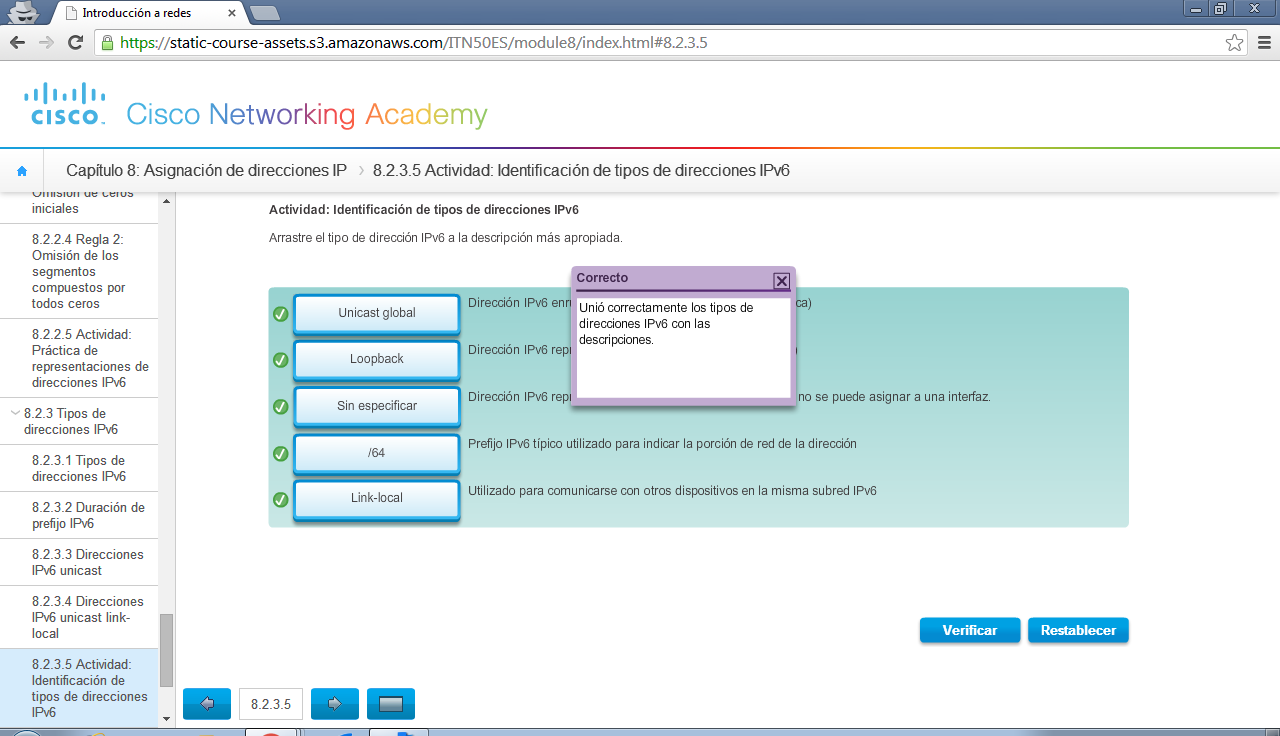Click the browser menu icon at top right
This screenshot has height=736, width=1280.
[1262, 43]
